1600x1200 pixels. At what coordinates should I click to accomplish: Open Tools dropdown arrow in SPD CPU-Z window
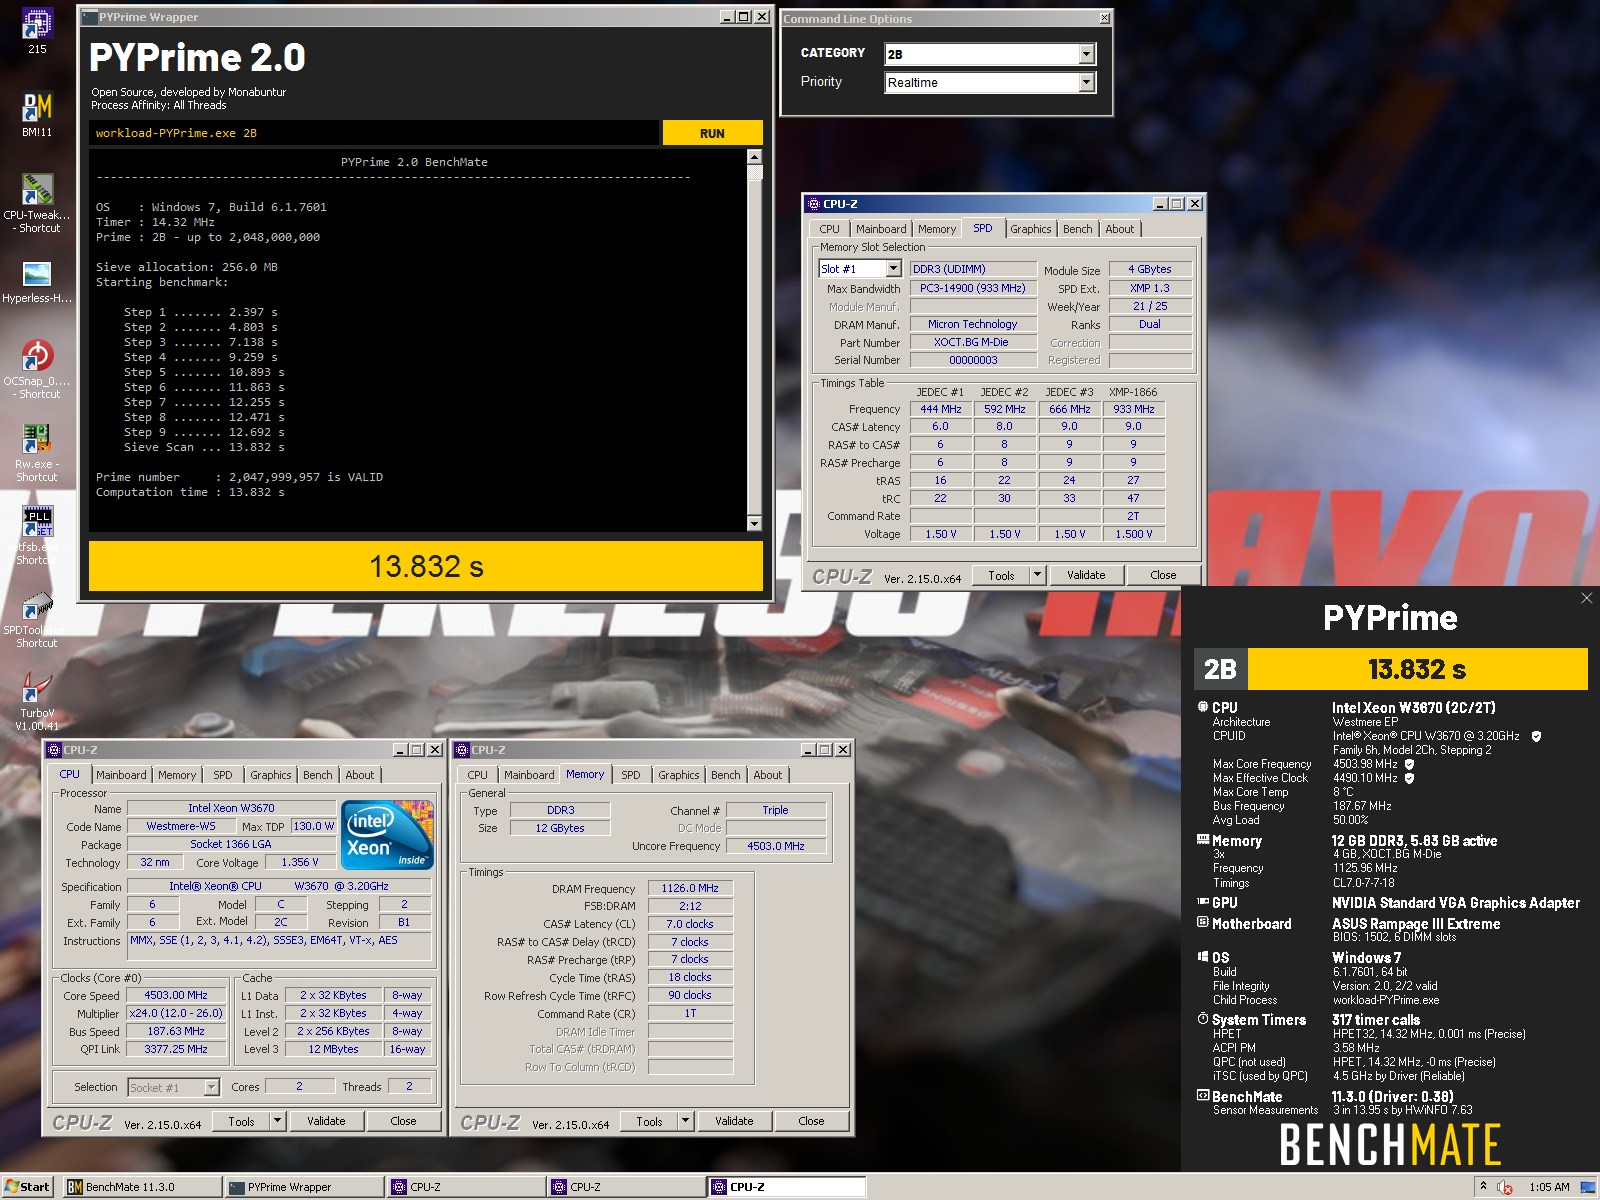pos(1037,575)
